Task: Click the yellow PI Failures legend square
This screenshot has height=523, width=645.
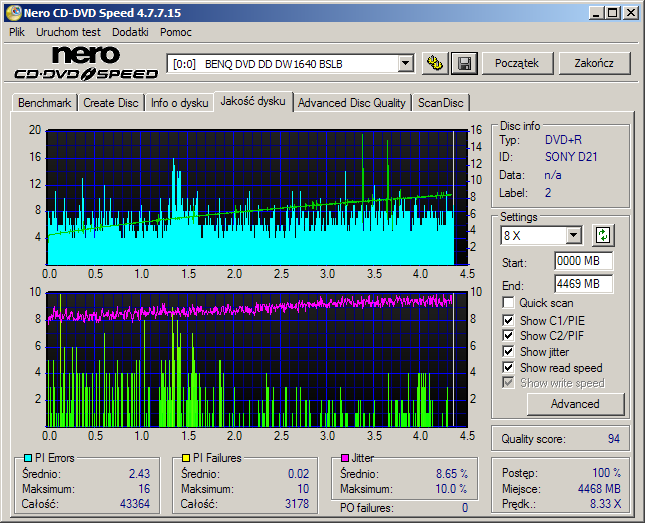Action: coord(186,458)
